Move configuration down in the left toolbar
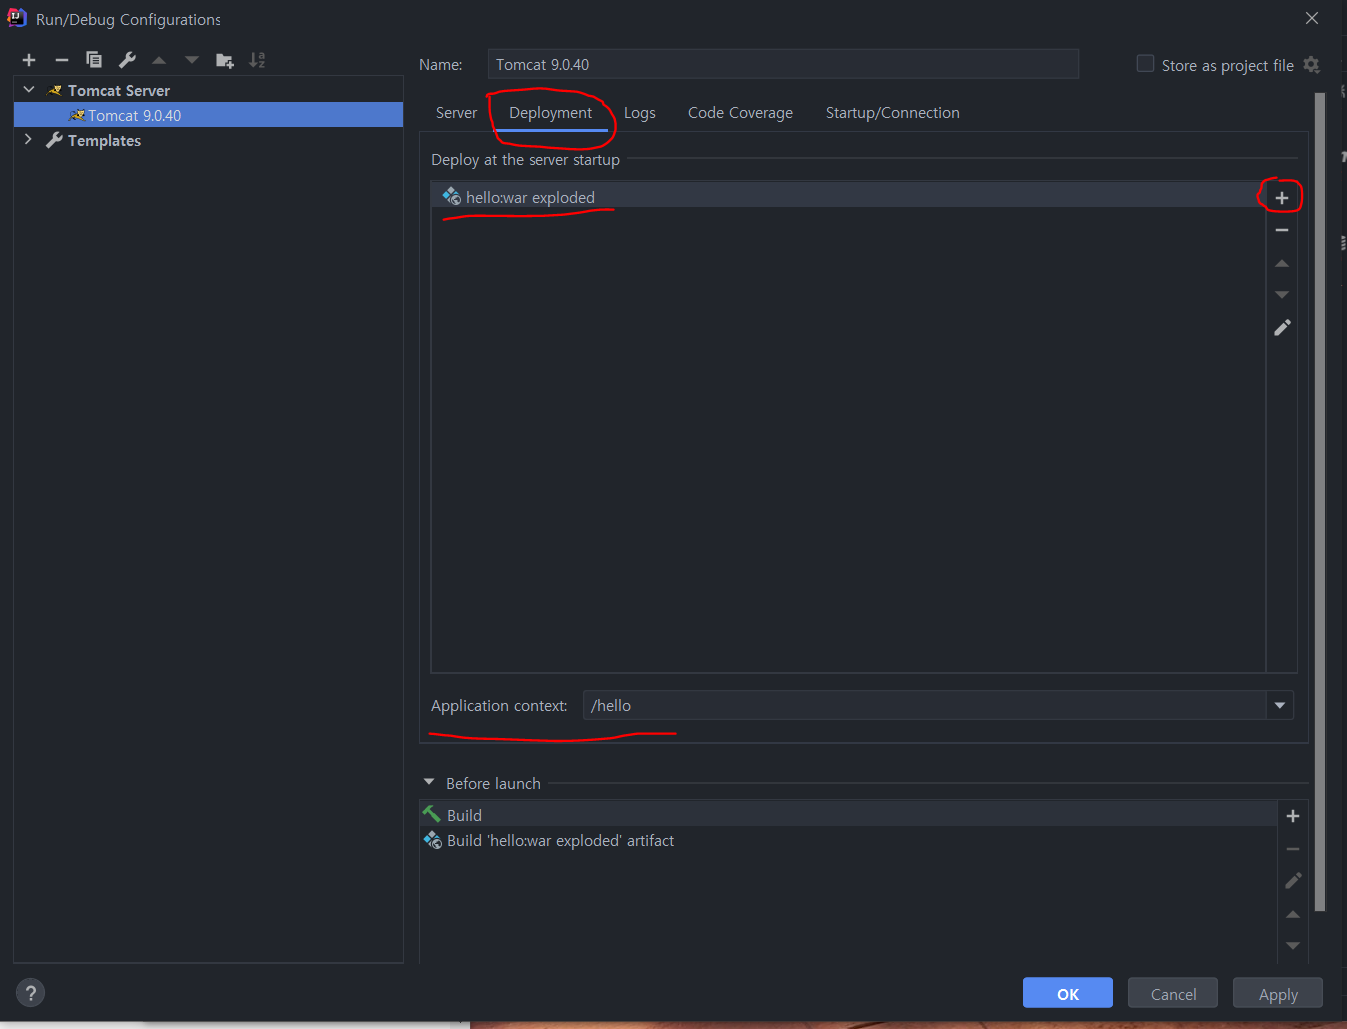 pos(192,60)
